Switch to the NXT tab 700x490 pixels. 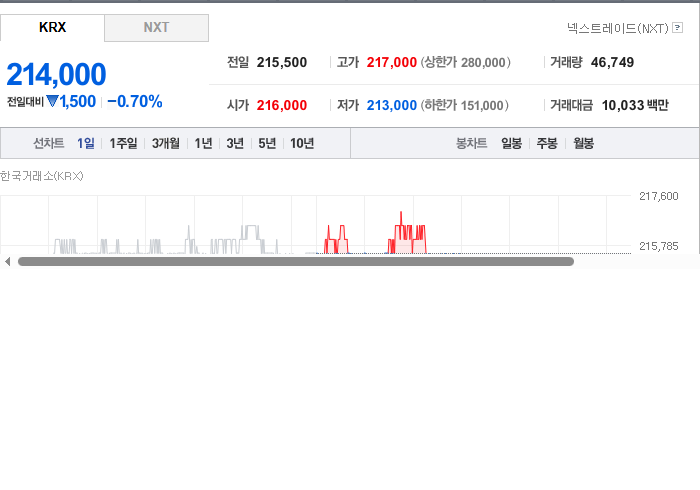click(x=156, y=28)
